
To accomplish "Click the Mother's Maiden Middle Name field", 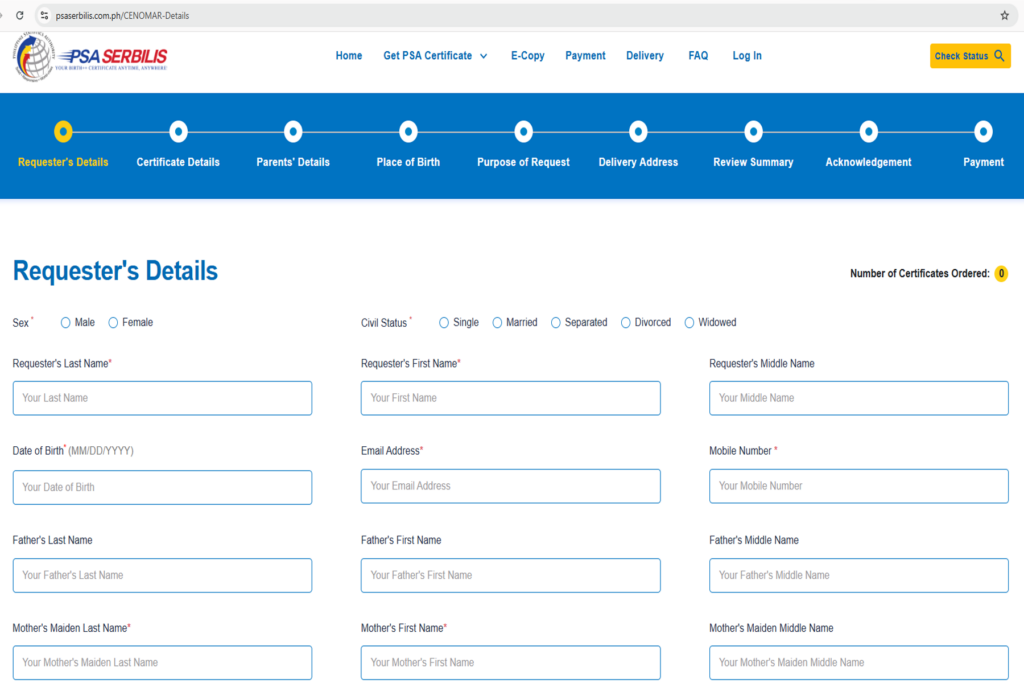I will pos(859,663).
